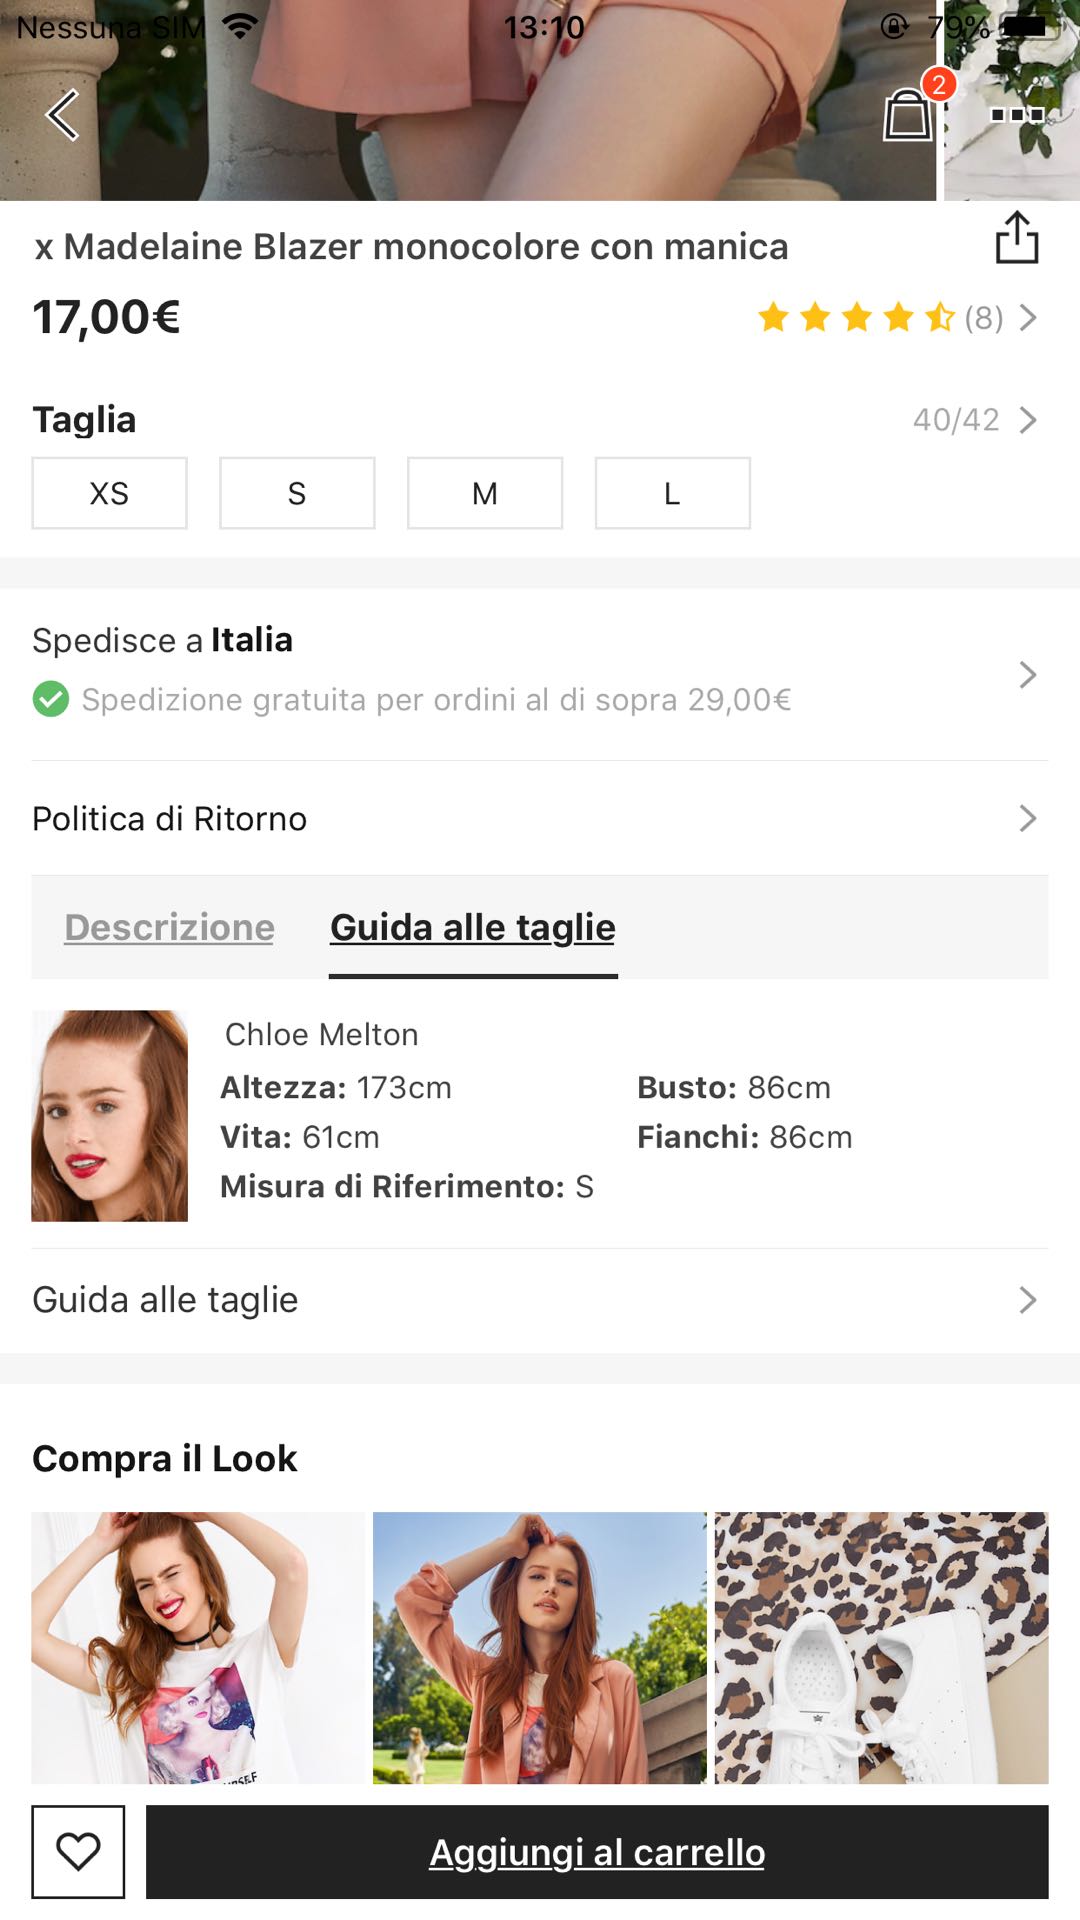Tap the back arrow icon
The width and height of the screenshot is (1080, 1920).
tap(63, 115)
